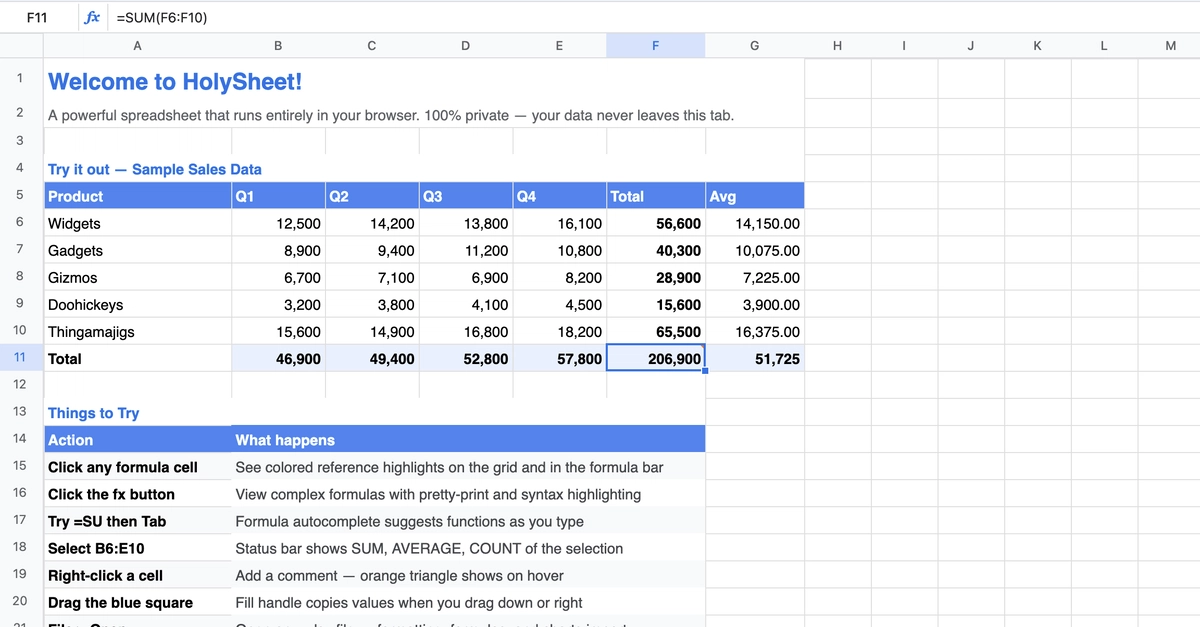Select column E header
The height and width of the screenshot is (627, 1200).
click(559, 45)
